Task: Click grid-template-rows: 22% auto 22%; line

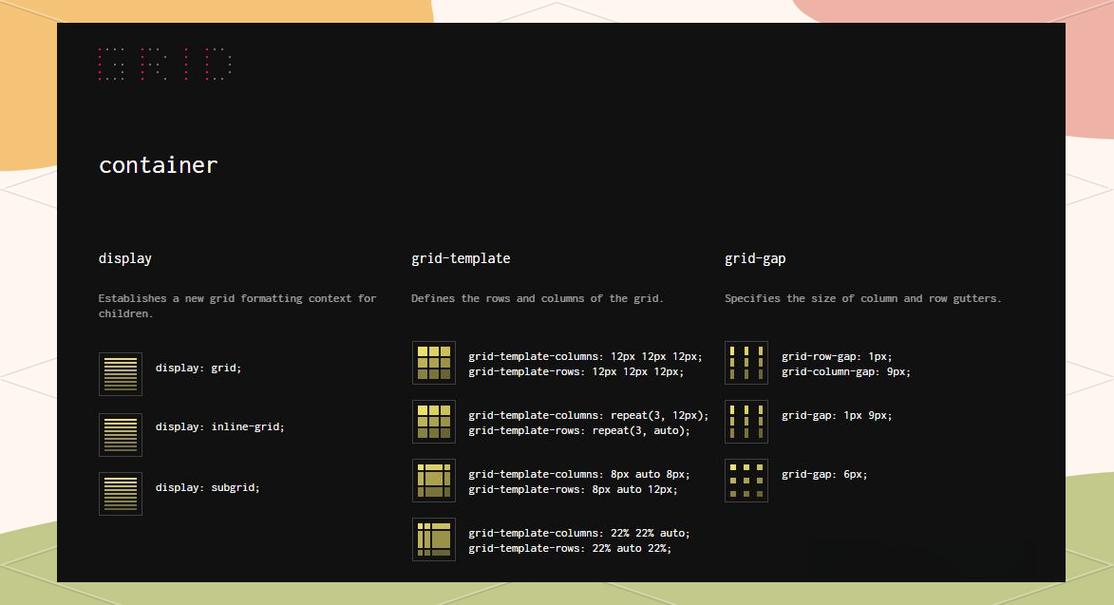Action: (x=570, y=548)
